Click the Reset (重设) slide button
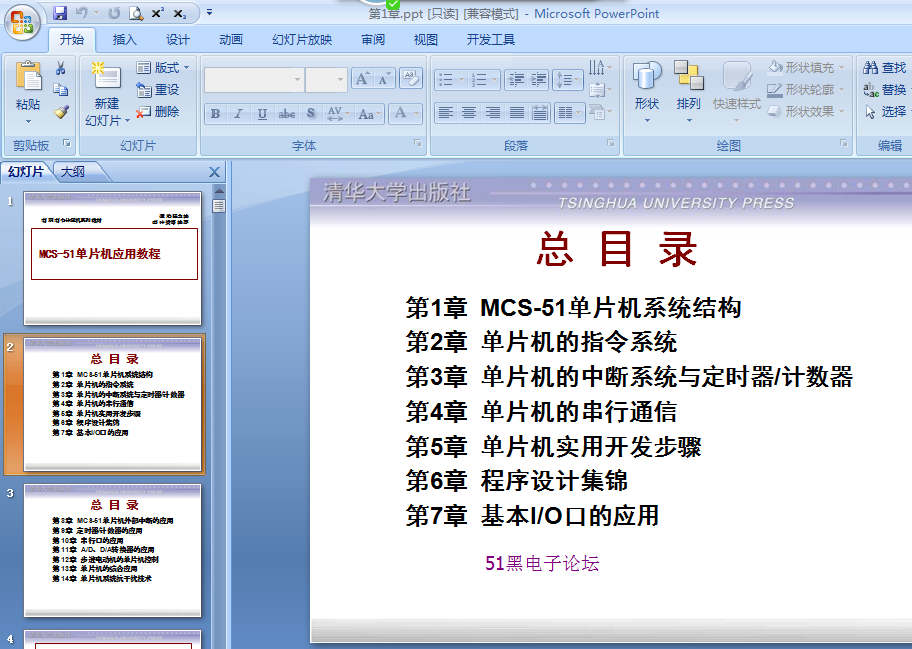912x649 pixels. click(158, 90)
